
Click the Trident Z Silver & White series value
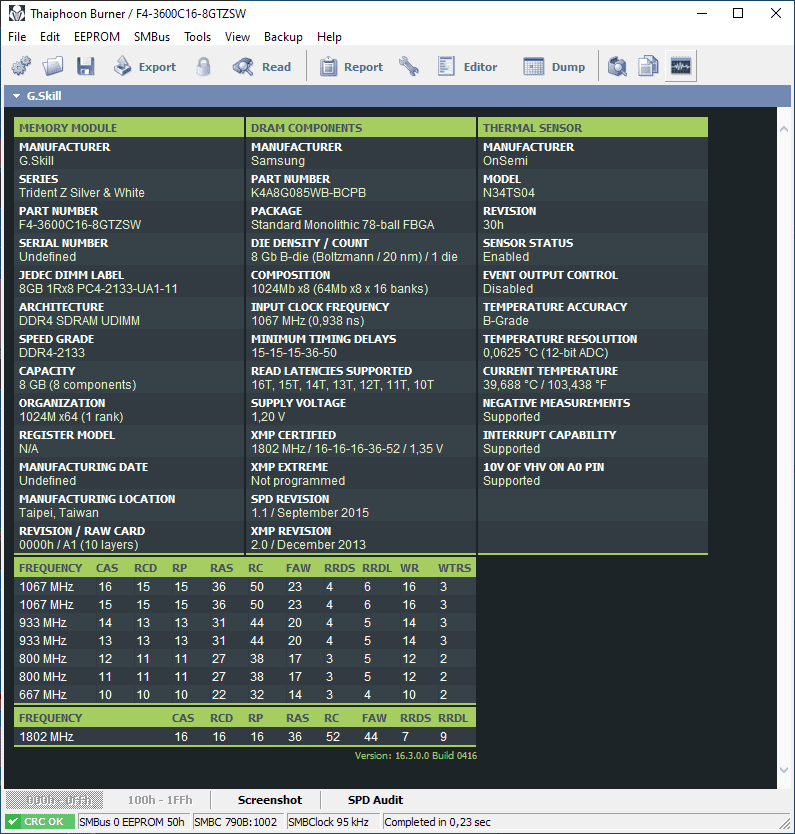point(82,193)
